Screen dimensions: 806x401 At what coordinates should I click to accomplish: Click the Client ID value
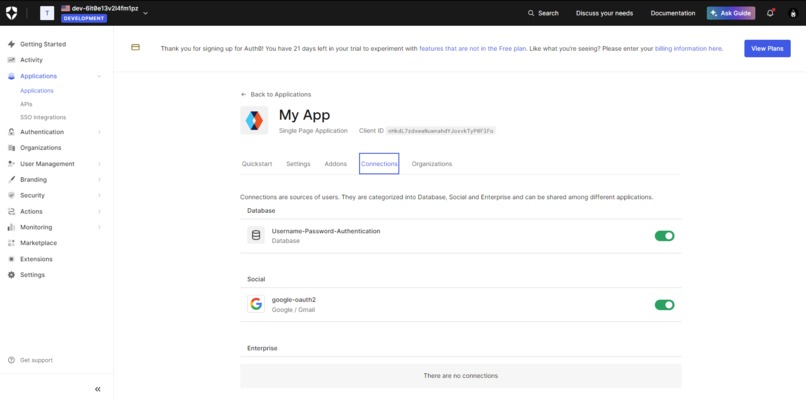tap(441, 131)
